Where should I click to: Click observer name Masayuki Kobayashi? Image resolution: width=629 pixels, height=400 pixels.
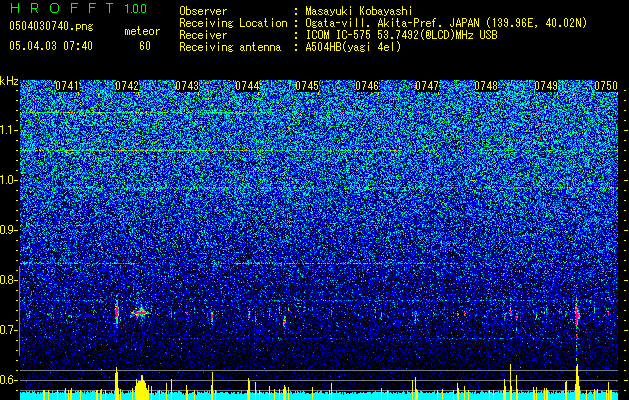pyautogui.click(x=359, y=11)
